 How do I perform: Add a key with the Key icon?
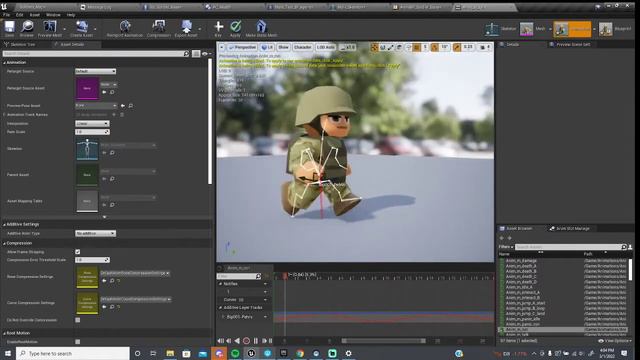pos(218,28)
